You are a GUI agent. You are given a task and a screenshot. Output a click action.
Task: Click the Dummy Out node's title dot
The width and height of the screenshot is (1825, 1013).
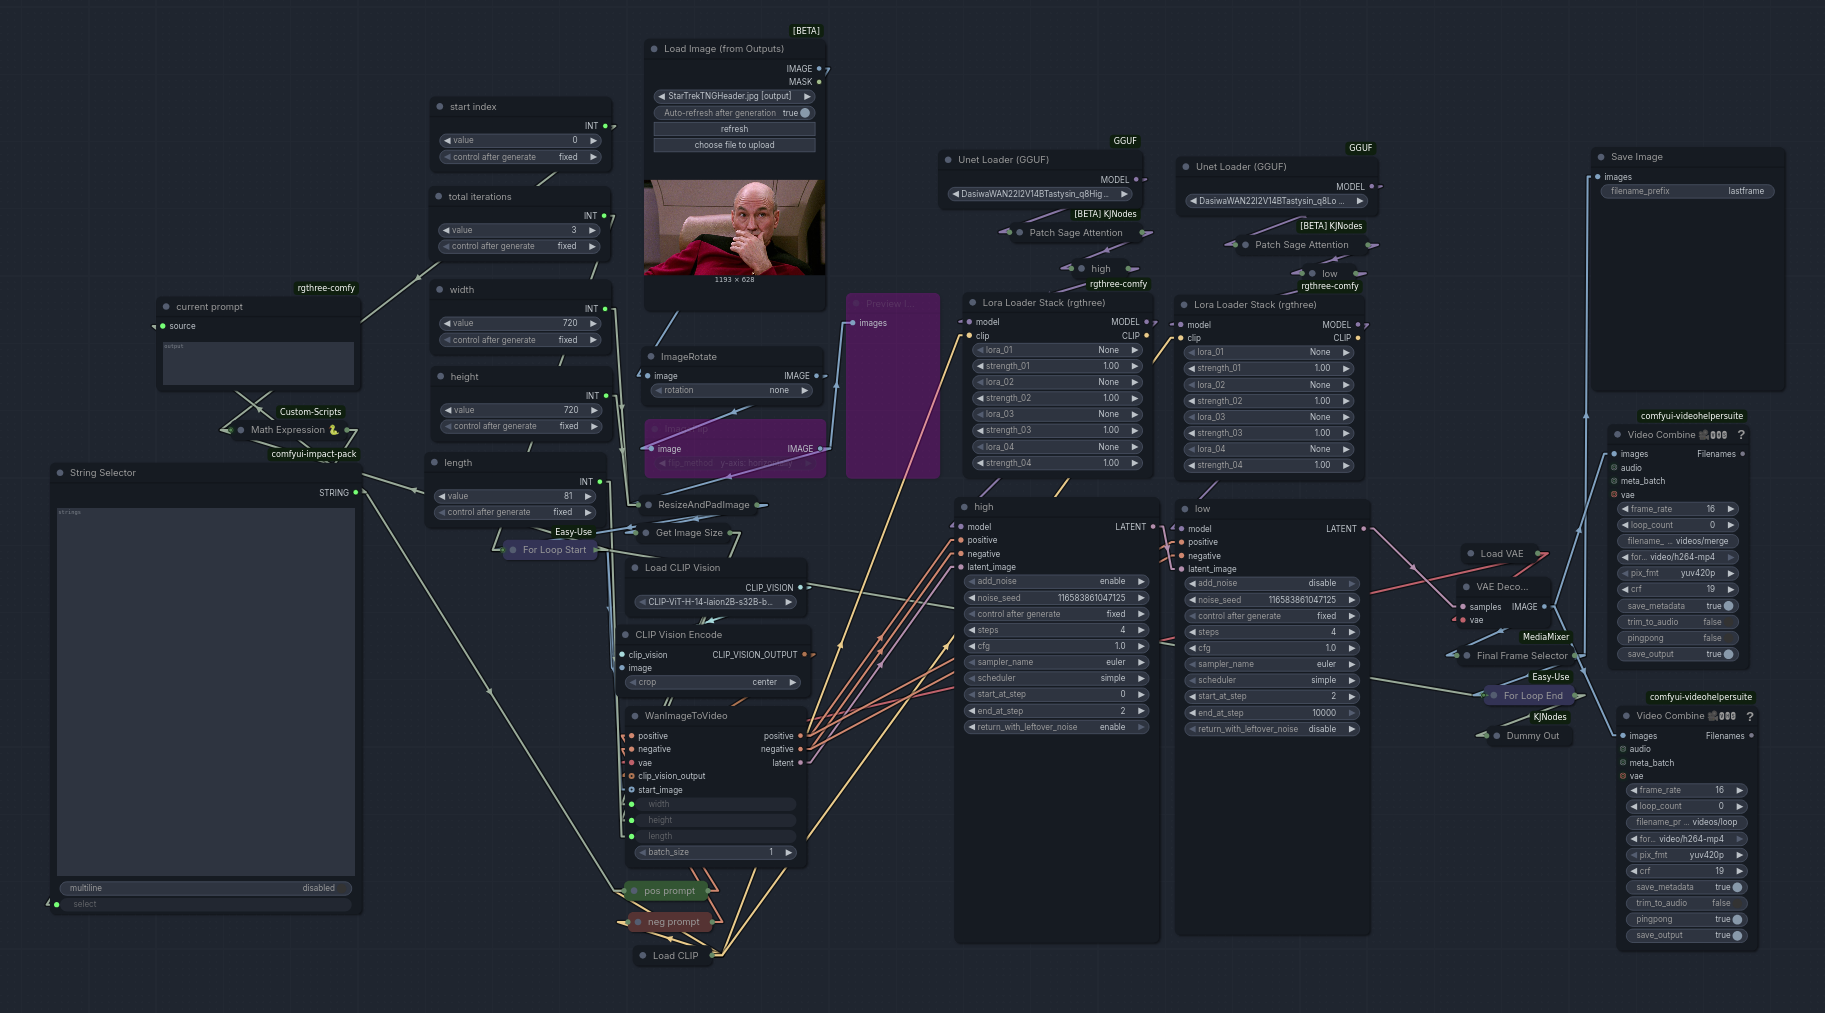[1497, 736]
